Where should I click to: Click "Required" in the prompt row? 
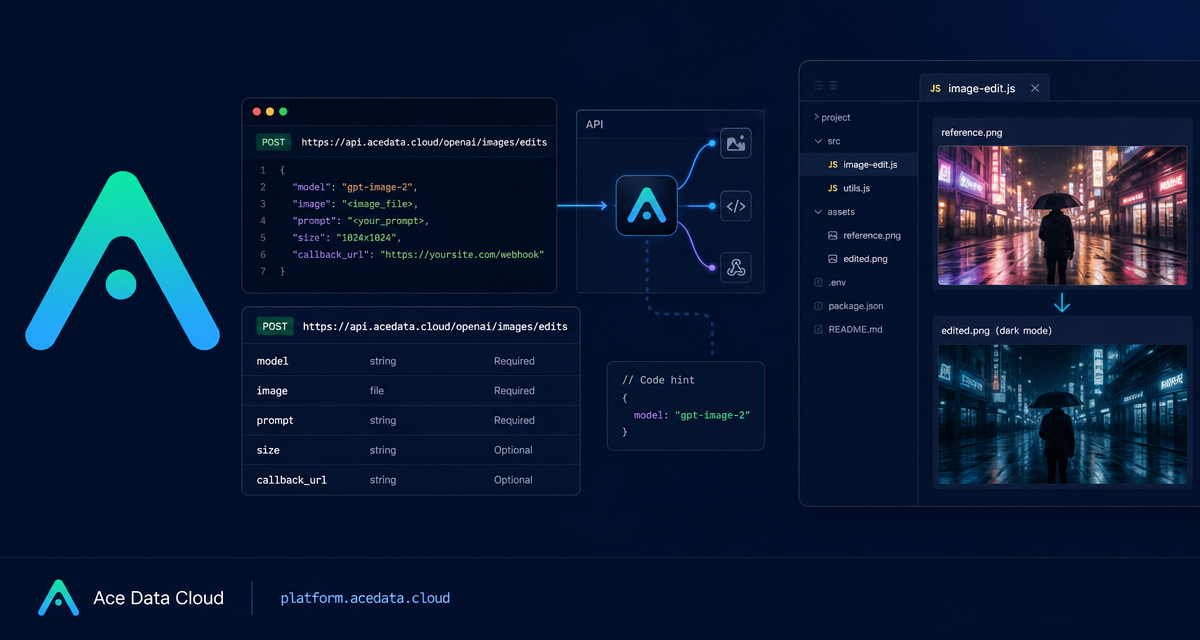[x=514, y=421]
